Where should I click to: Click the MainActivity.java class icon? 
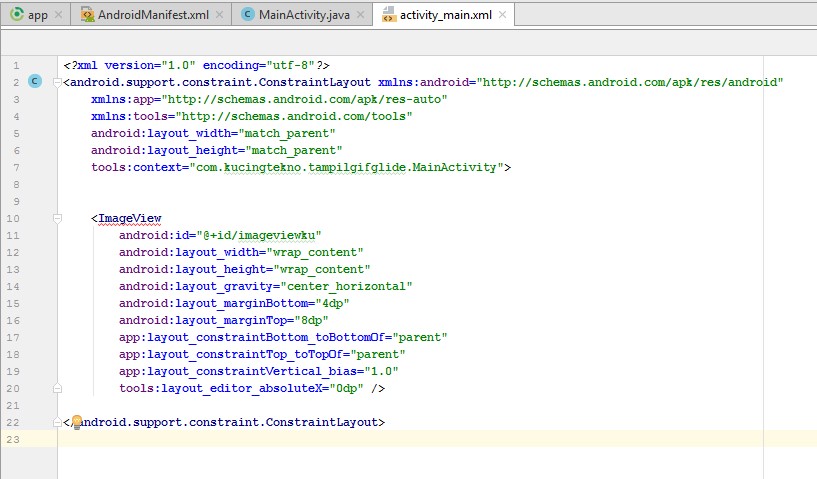click(x=248, y=15)
